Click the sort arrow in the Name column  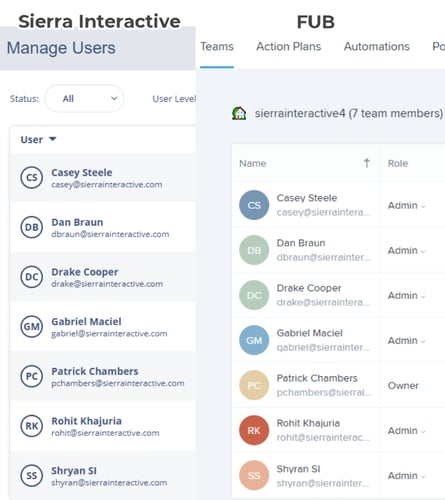(x=367, y=163)
